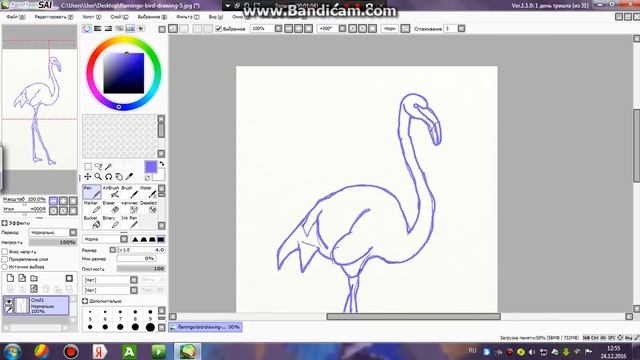The height and width of the screenshot is (360, 640).
Task: Select the Deselect pen tool
Action: point(148,207)
